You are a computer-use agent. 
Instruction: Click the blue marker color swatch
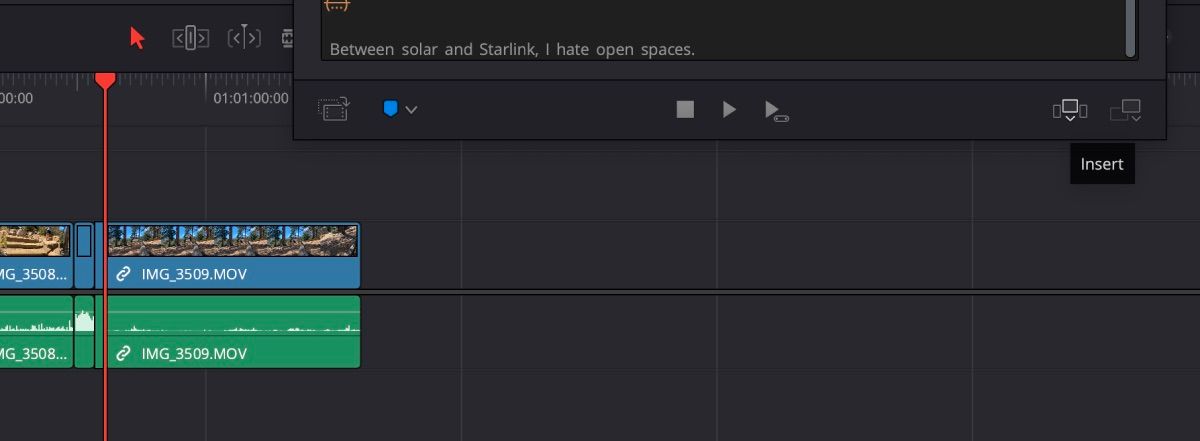click(391, 109)
